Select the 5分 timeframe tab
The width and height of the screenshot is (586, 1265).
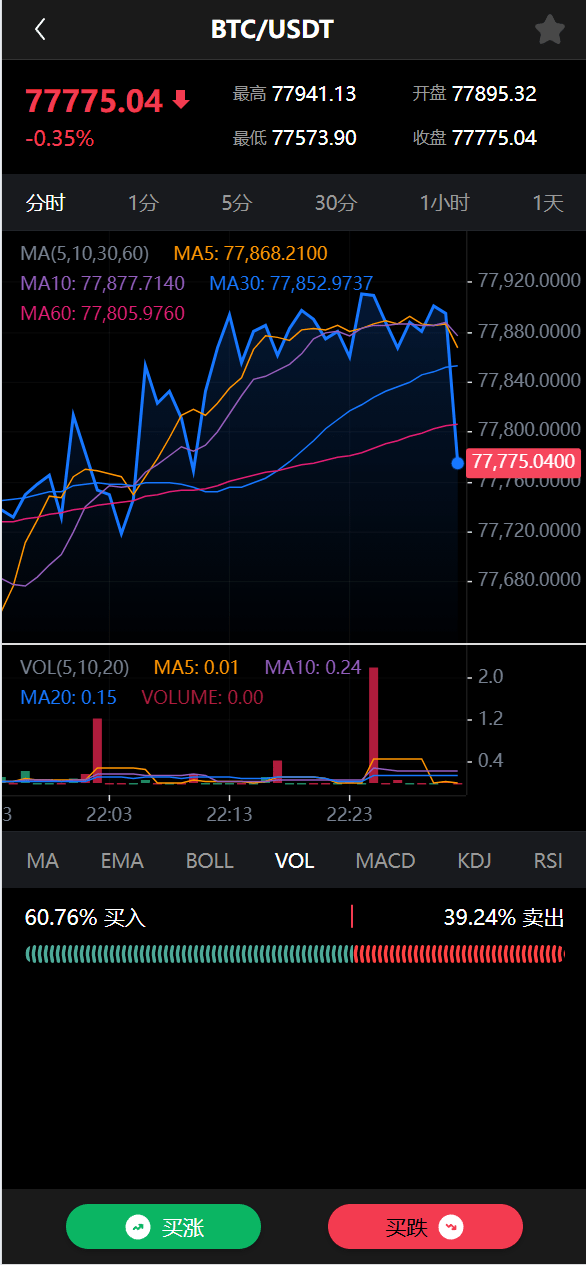click(237, 203)
